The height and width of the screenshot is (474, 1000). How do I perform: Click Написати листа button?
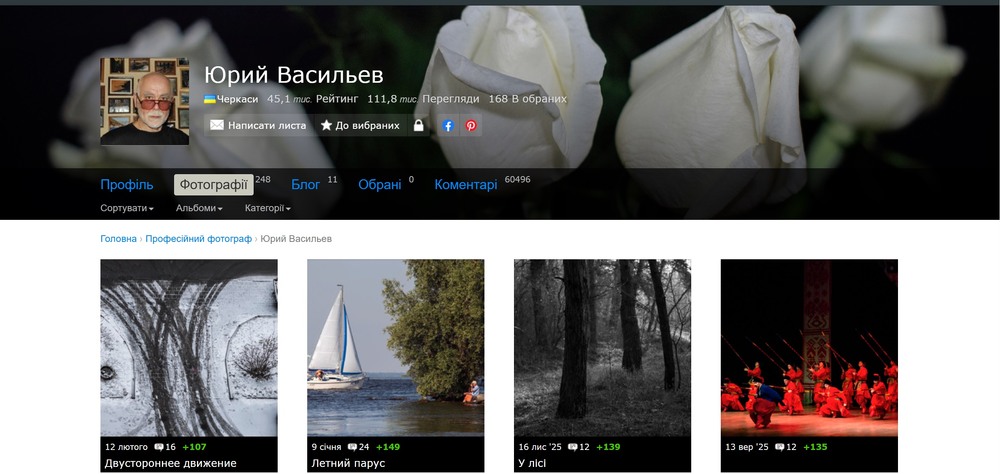tap(258, 126)
